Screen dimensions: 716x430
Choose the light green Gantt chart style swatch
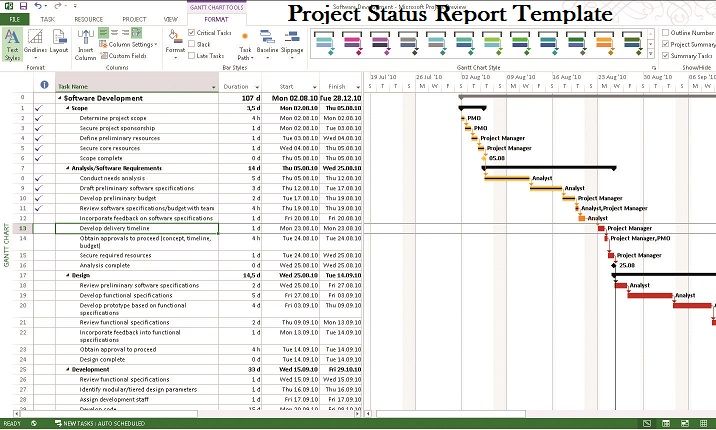click(492, 43)
